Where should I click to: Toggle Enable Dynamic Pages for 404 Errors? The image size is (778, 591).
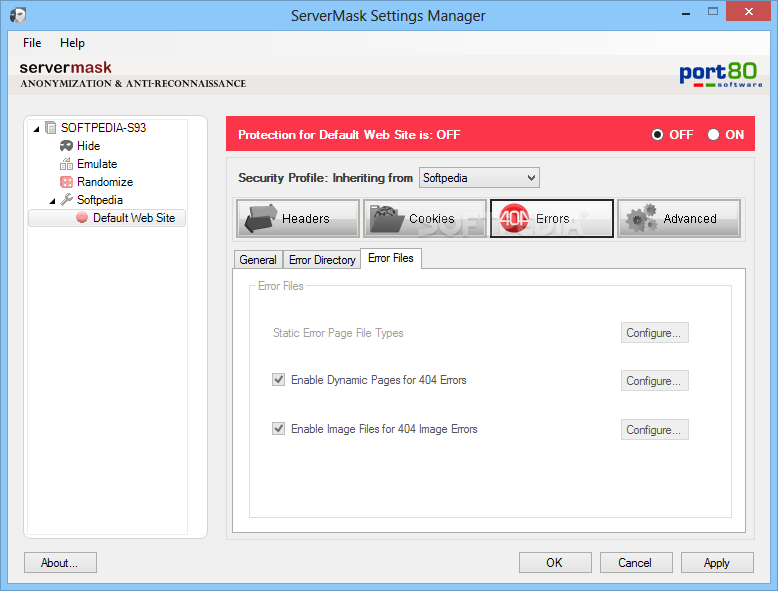click(278, 380)
